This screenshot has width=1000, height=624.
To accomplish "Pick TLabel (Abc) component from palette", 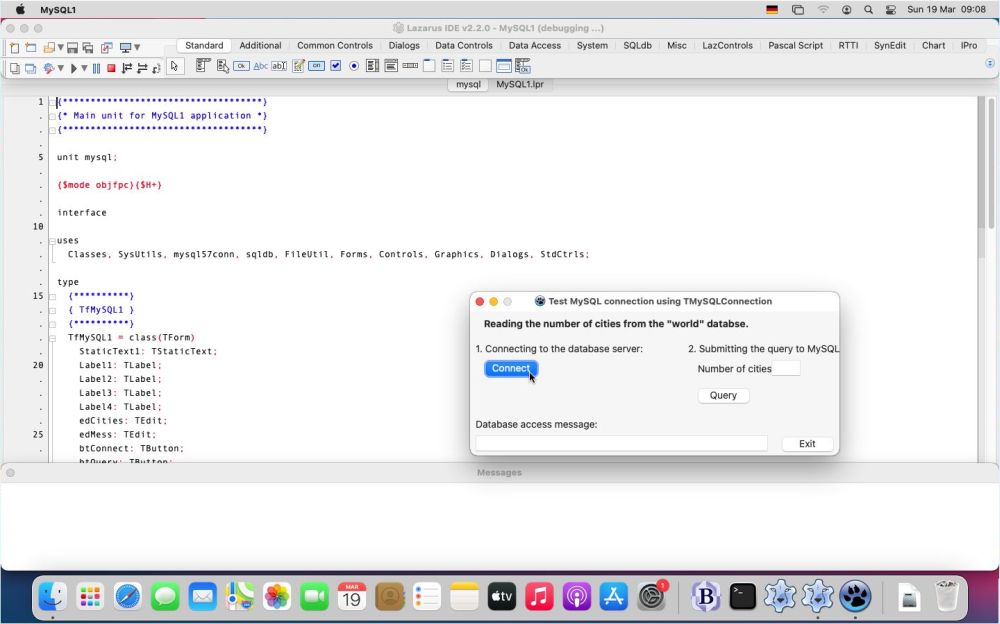I will [x=260, y=66].
